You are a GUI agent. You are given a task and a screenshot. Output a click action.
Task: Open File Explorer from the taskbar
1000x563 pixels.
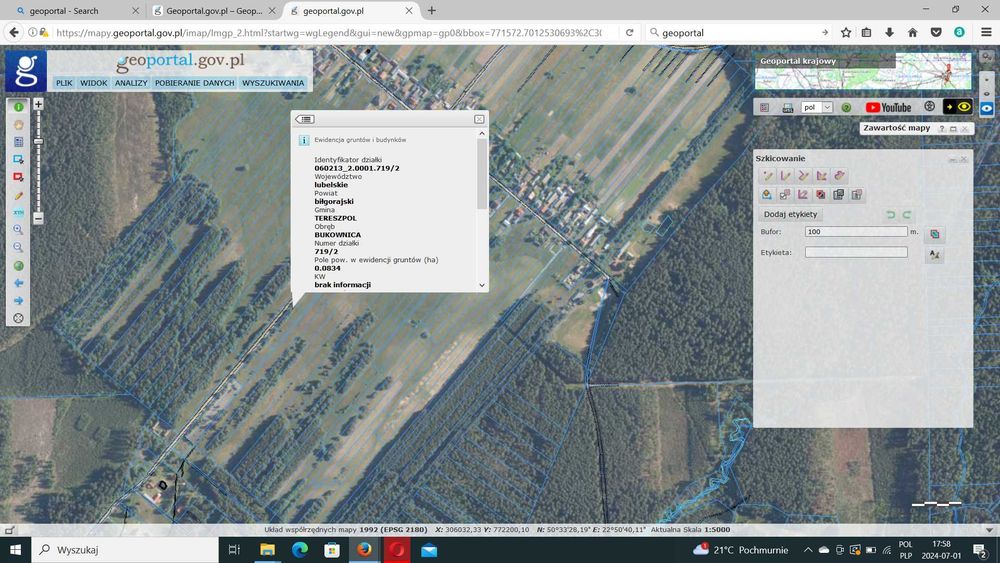click(x=267, y=550)
